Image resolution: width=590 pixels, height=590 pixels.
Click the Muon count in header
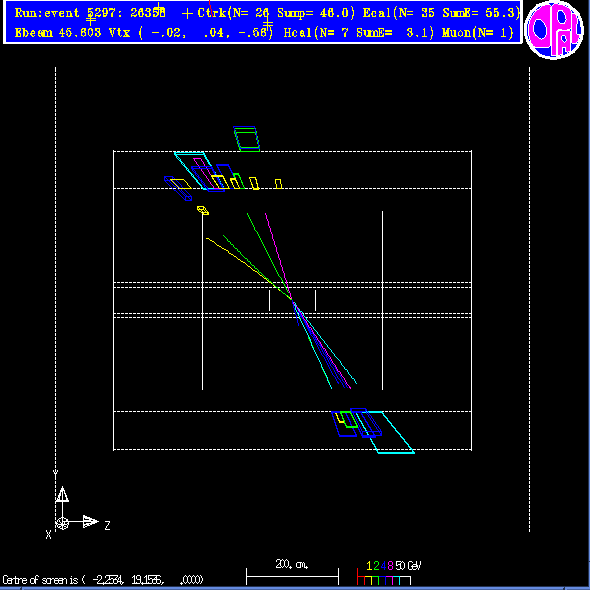click(x=478, y=33)
